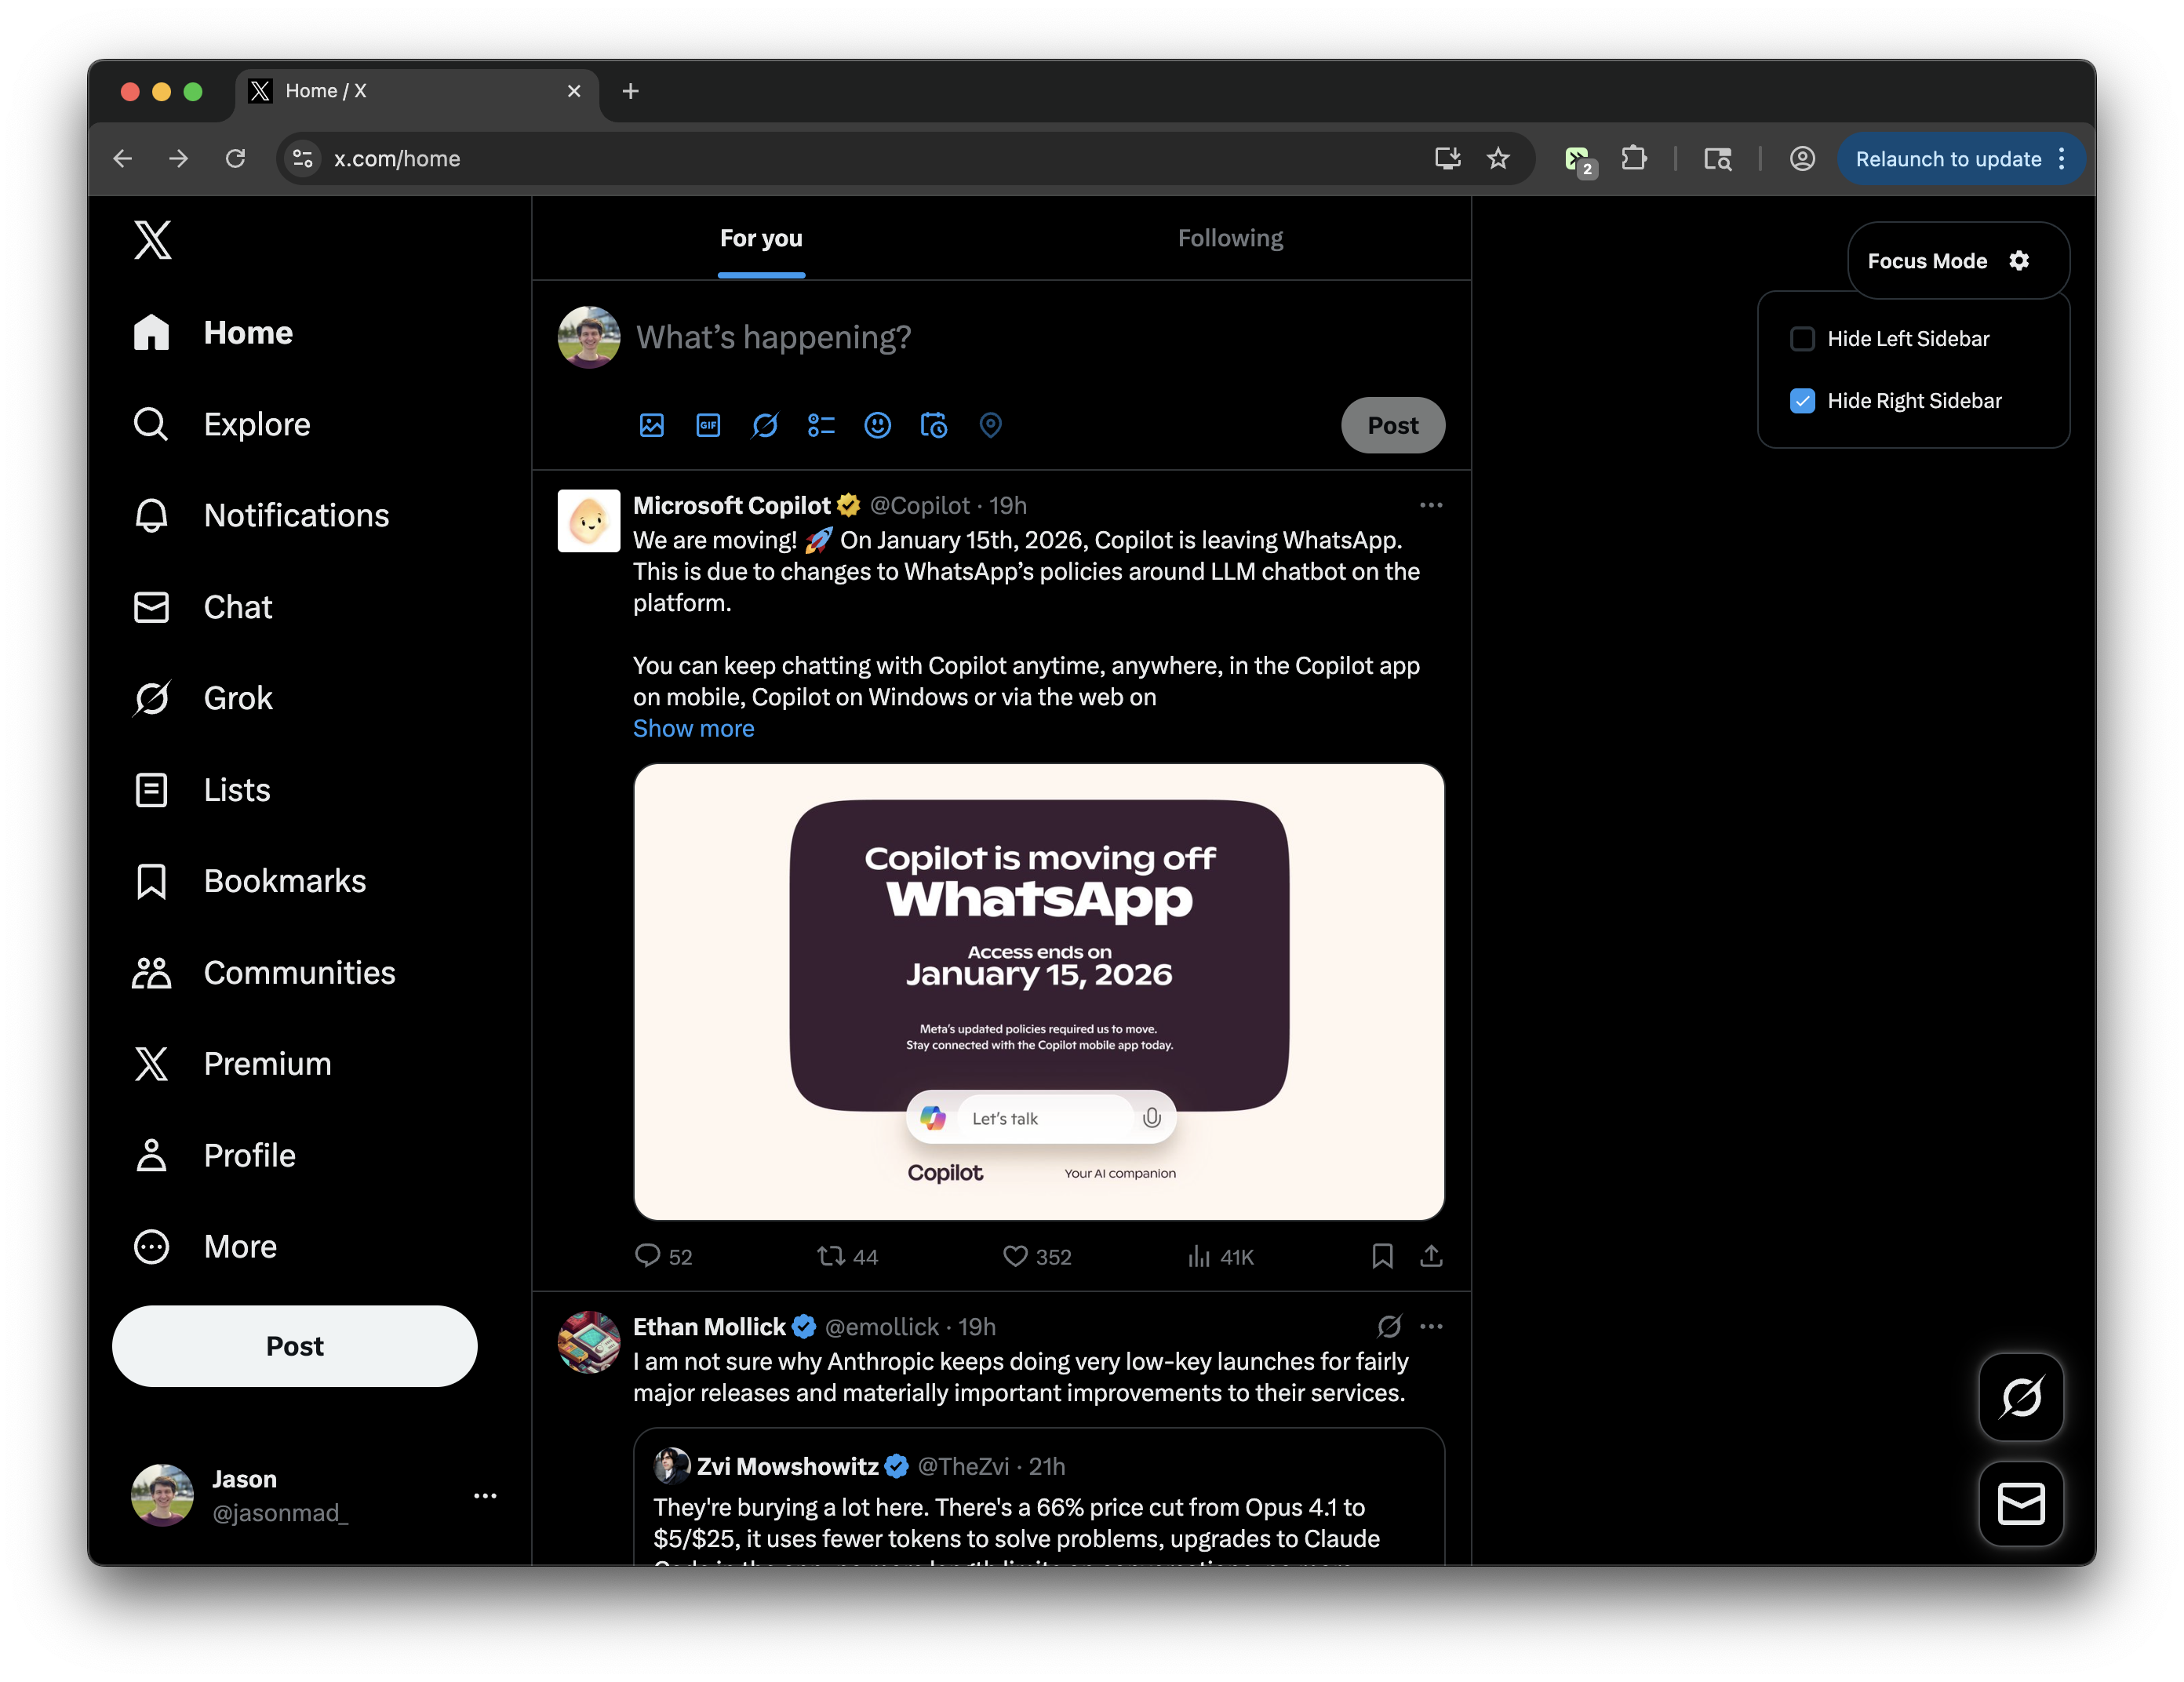Image resolution: width=2184 pixels, height=1682 pixels.
Task: Open Bookmarks in left navigation
Action: click(x=284, y=881)
